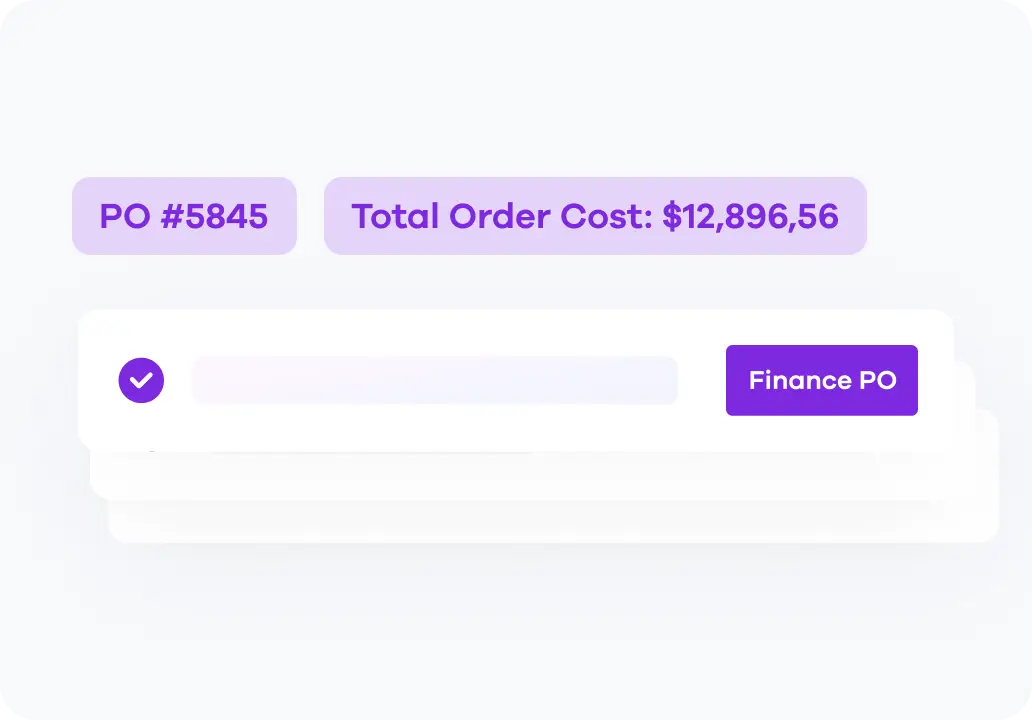This screenshot has width=1032, height=720.
Task: Click the white tick mark inside the purple circle
Action: click(x=141, y=380)
